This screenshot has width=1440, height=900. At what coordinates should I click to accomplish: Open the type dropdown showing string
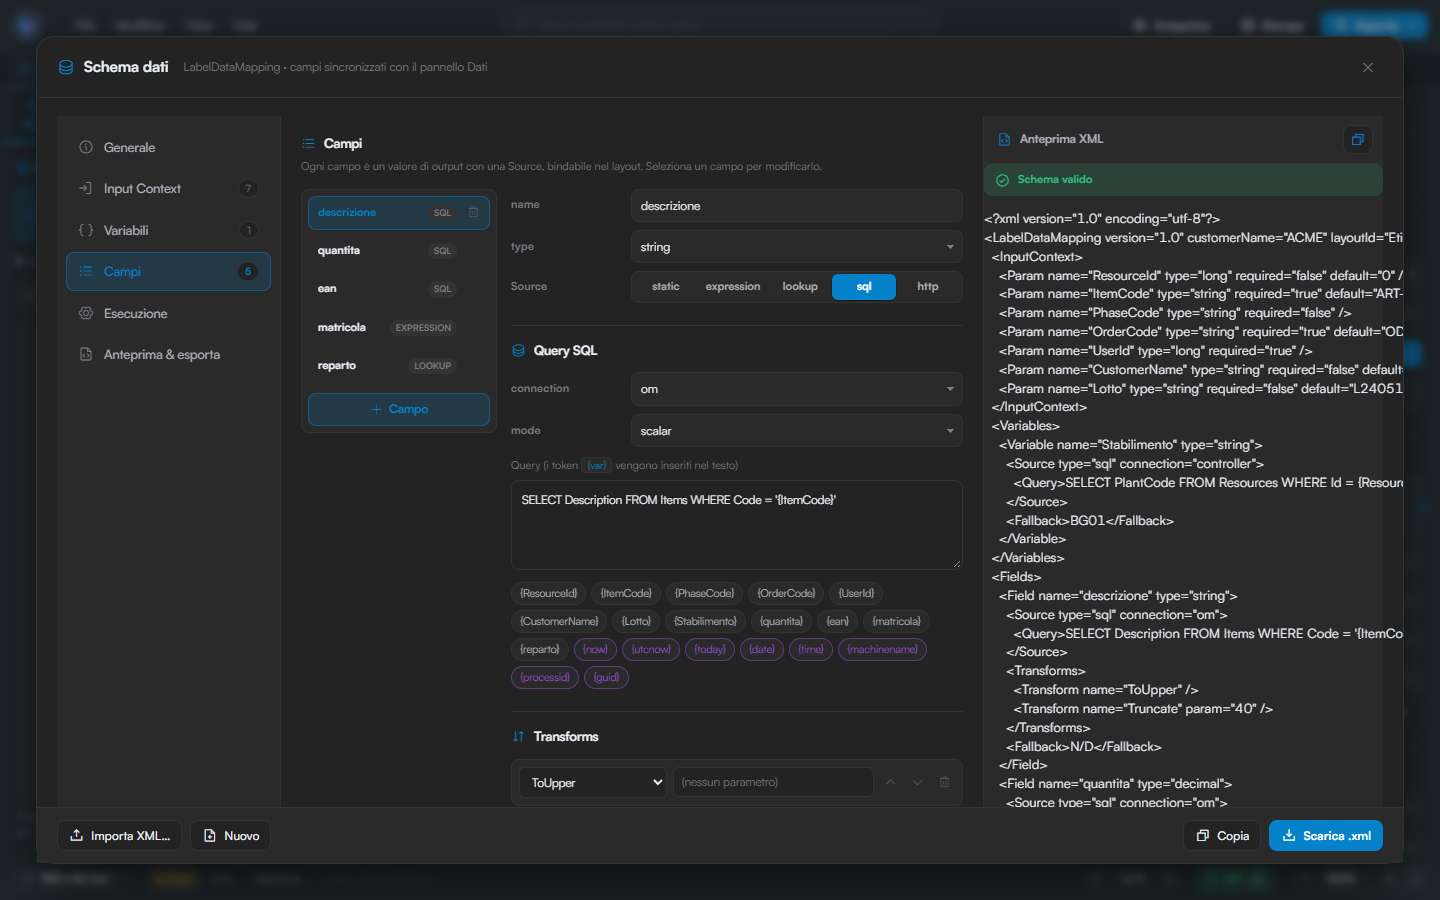pos(797,247)
